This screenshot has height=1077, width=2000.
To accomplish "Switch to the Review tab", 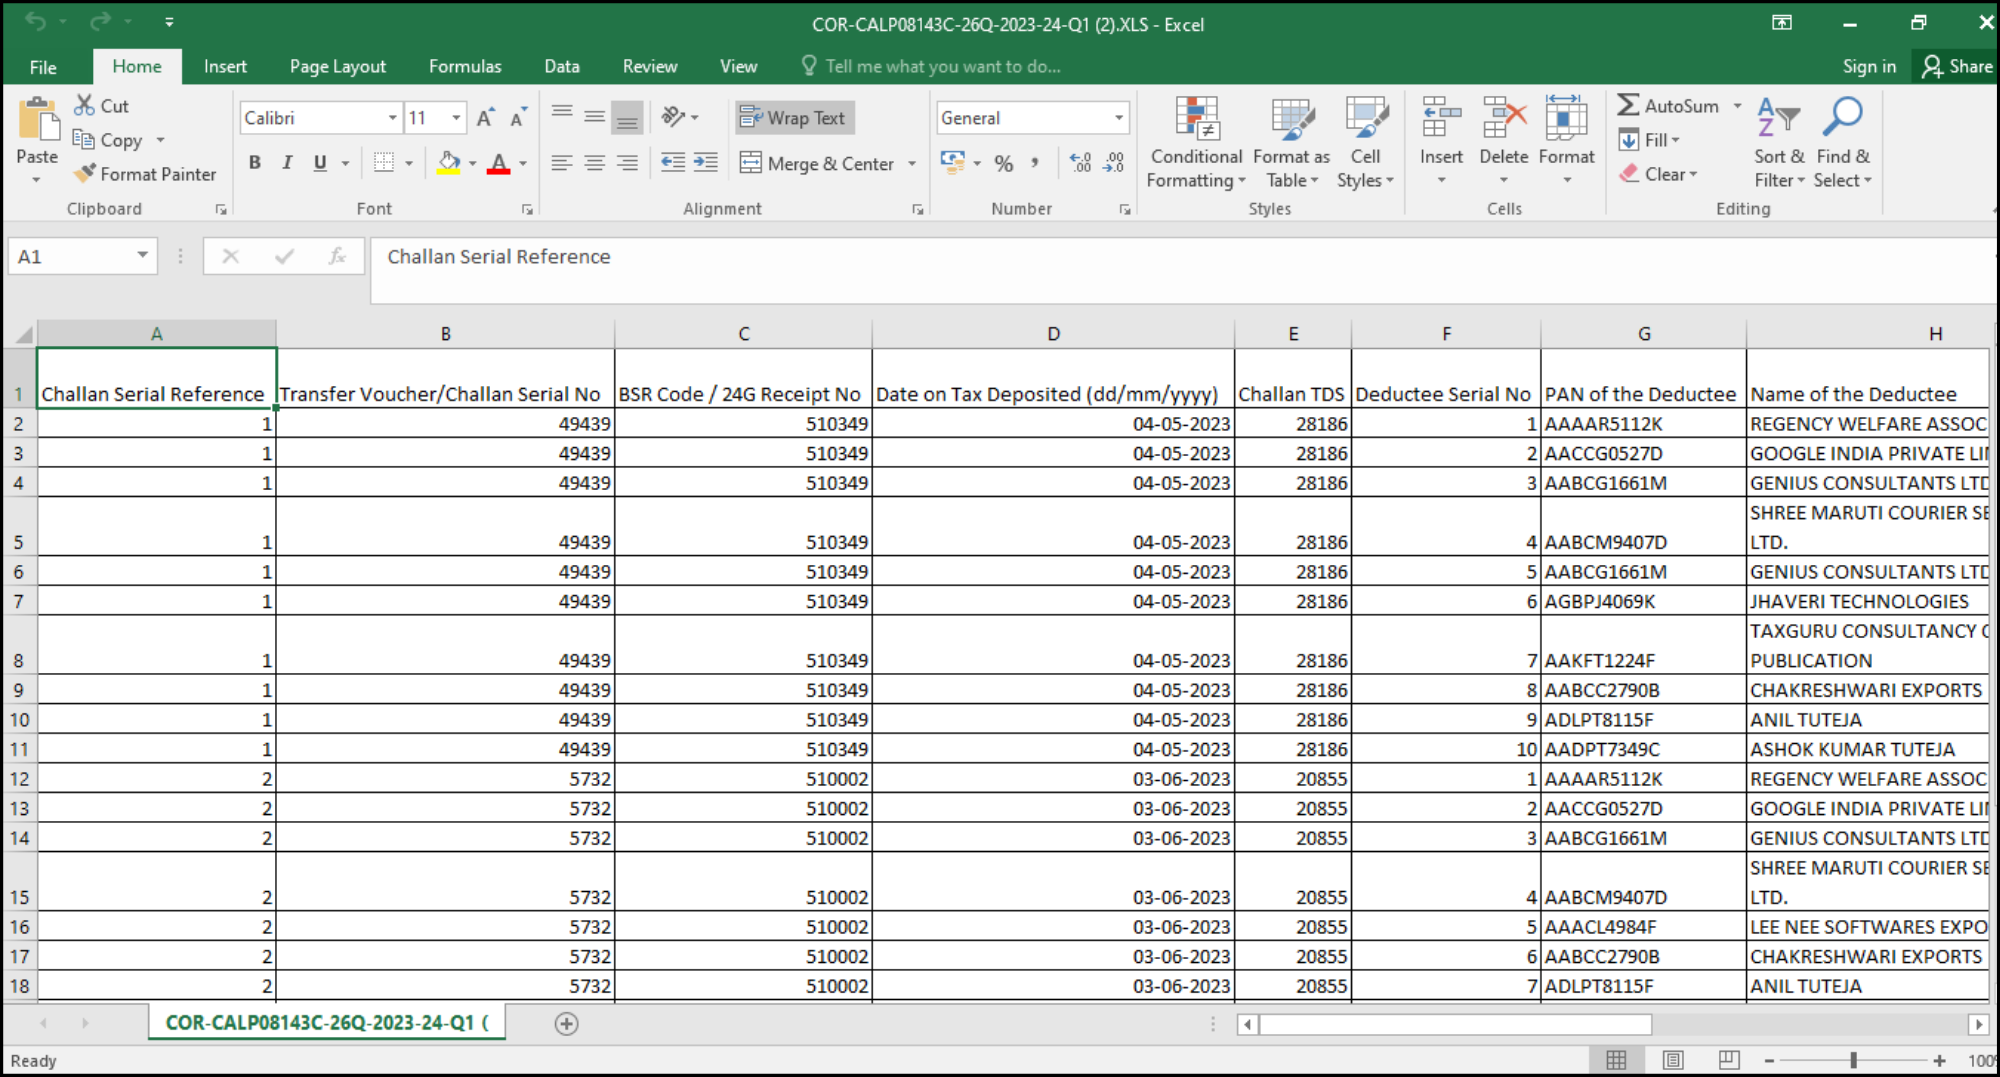I will point(650,66).
